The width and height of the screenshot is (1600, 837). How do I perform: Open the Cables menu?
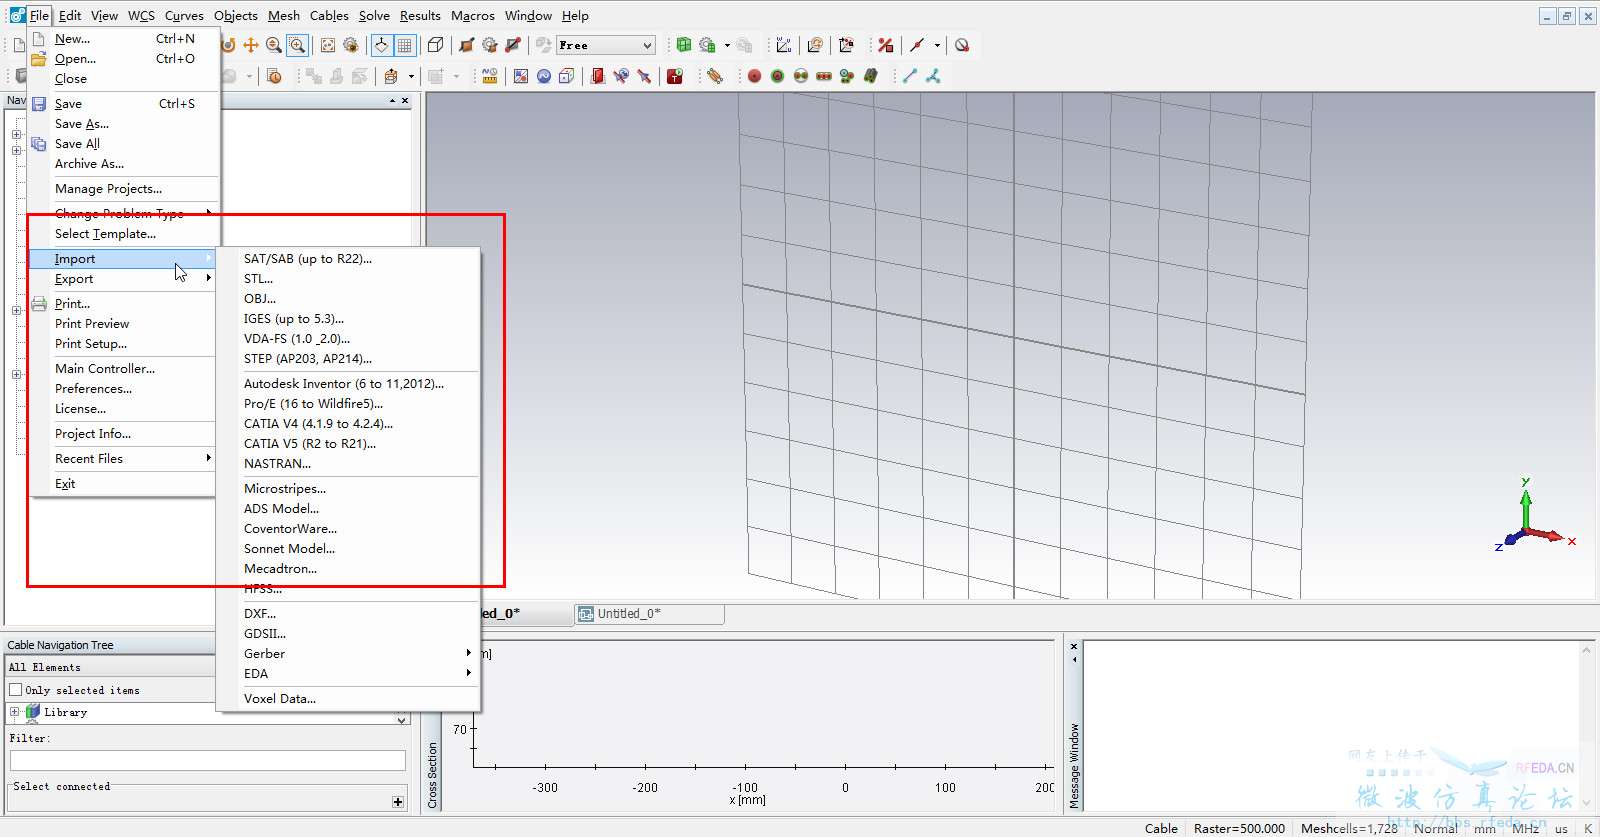pyautogui.click(x=329, y=15)
